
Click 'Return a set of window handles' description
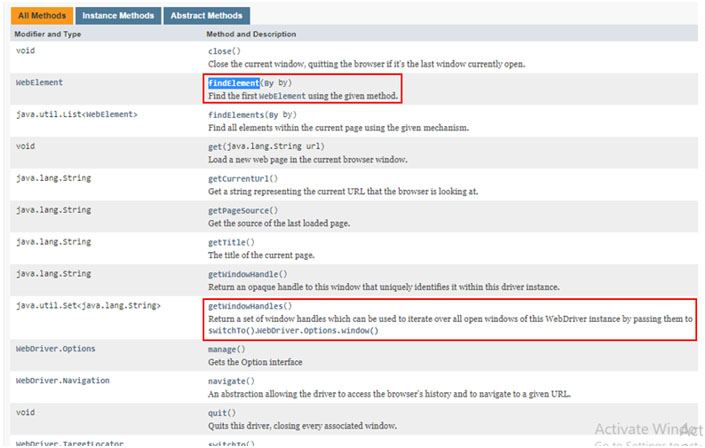450,319
